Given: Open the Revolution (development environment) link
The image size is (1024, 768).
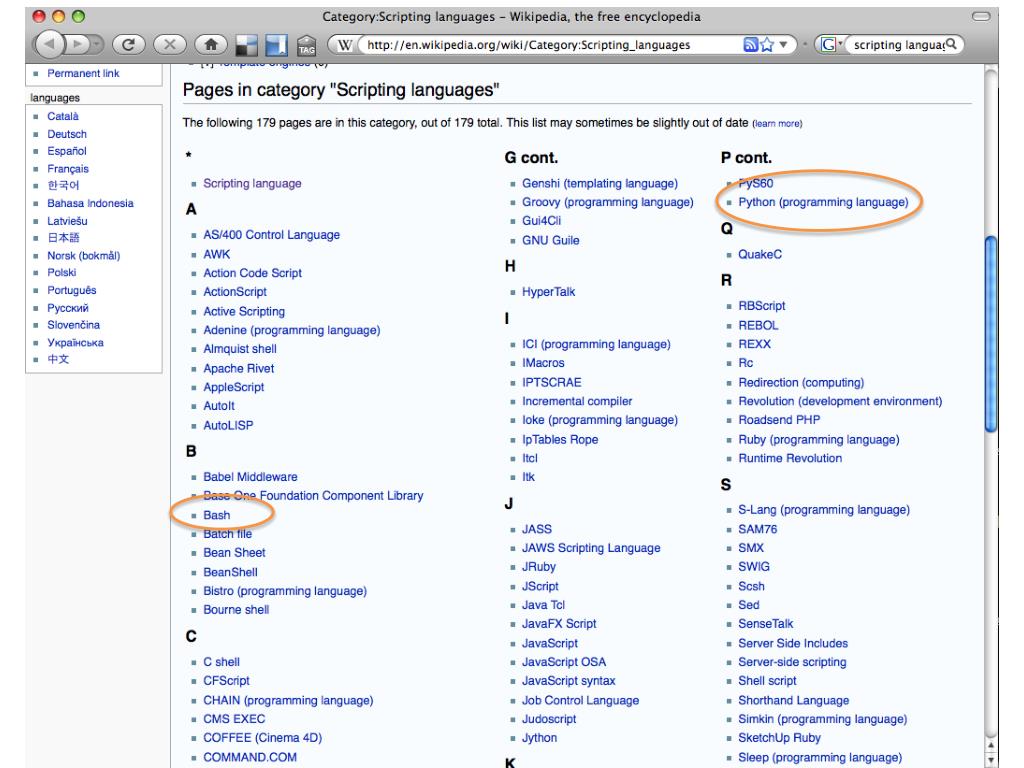Looking at the screenshot, I should click(x=840, y=401).
